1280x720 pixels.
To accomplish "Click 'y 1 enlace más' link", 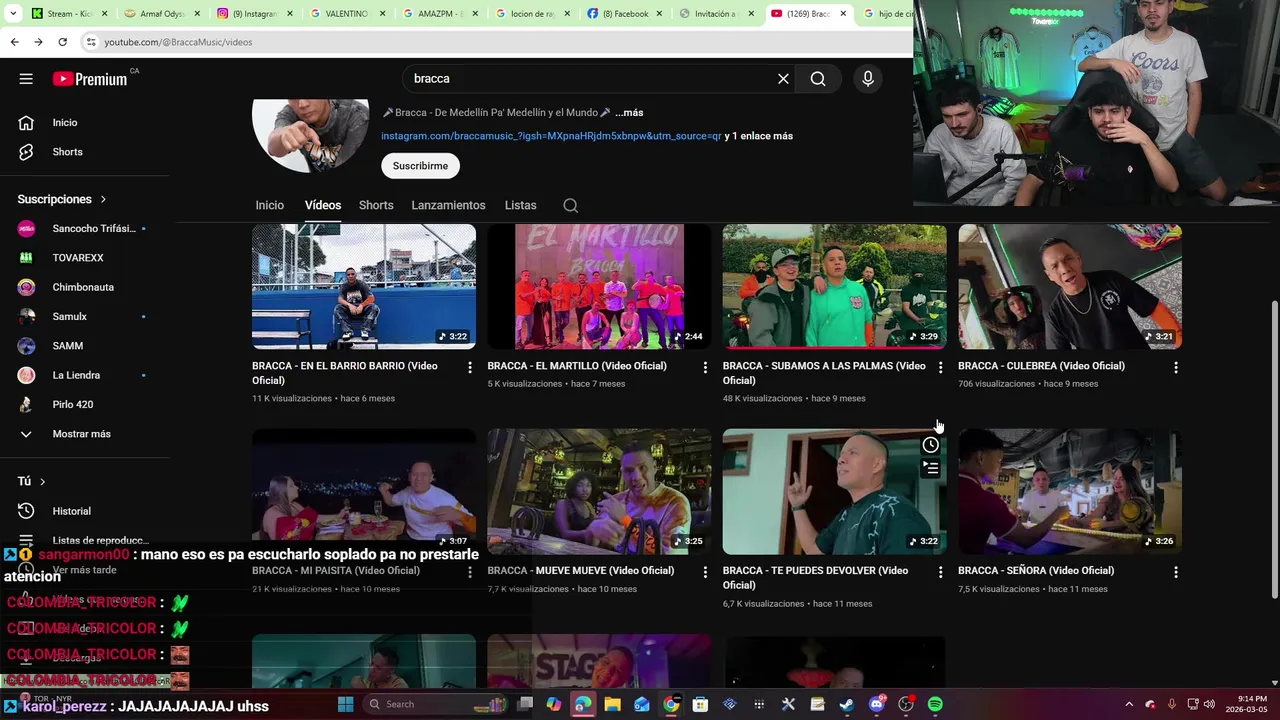I will (759, 136).
